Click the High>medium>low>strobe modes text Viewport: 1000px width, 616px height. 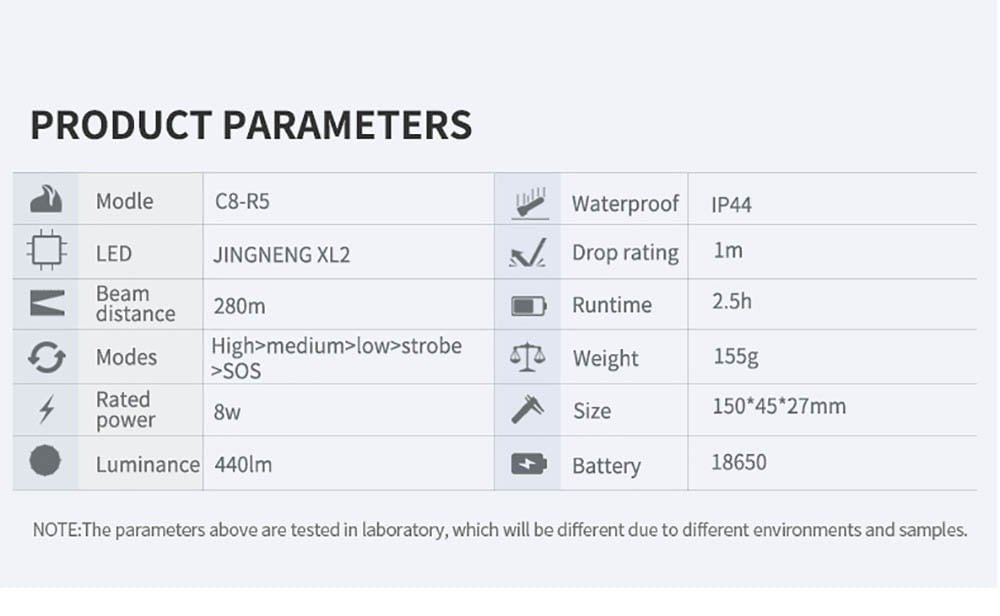click(x=336, y=347)
